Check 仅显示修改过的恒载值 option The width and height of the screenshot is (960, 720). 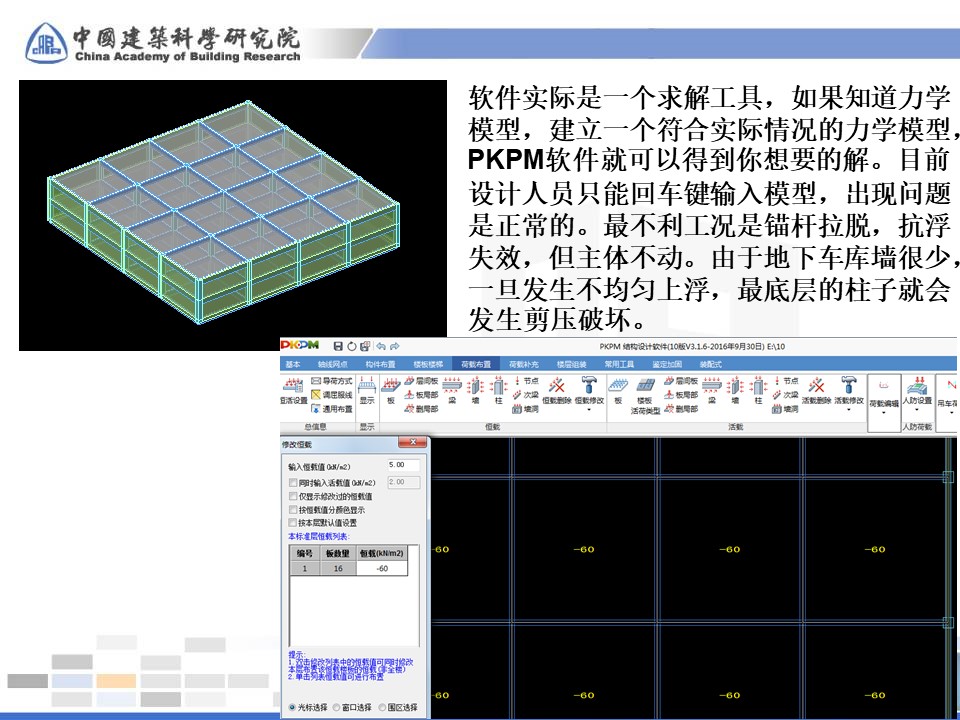pos(292,496)
